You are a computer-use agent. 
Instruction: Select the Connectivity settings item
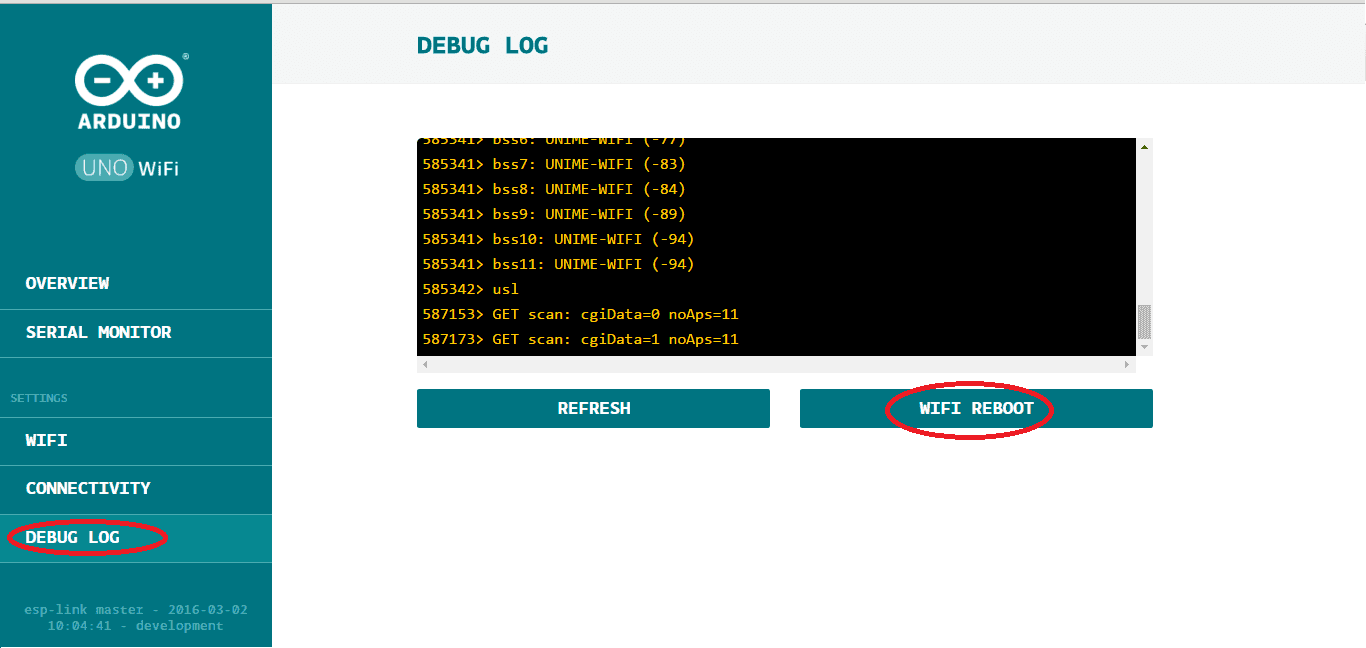(x=88, y=488)
